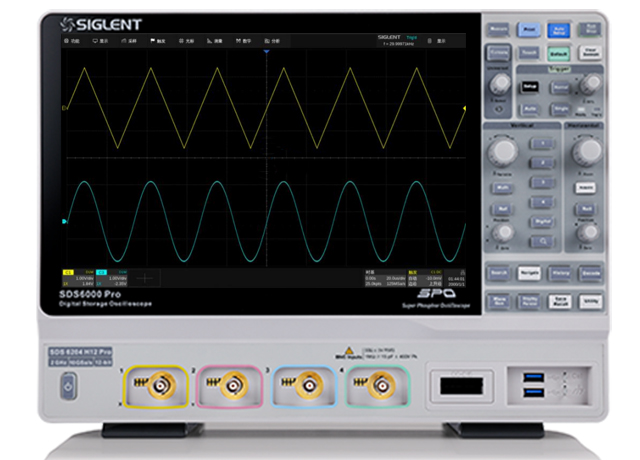
Task: Open the timebase descriptor box on screen
Action: [385, 278]
